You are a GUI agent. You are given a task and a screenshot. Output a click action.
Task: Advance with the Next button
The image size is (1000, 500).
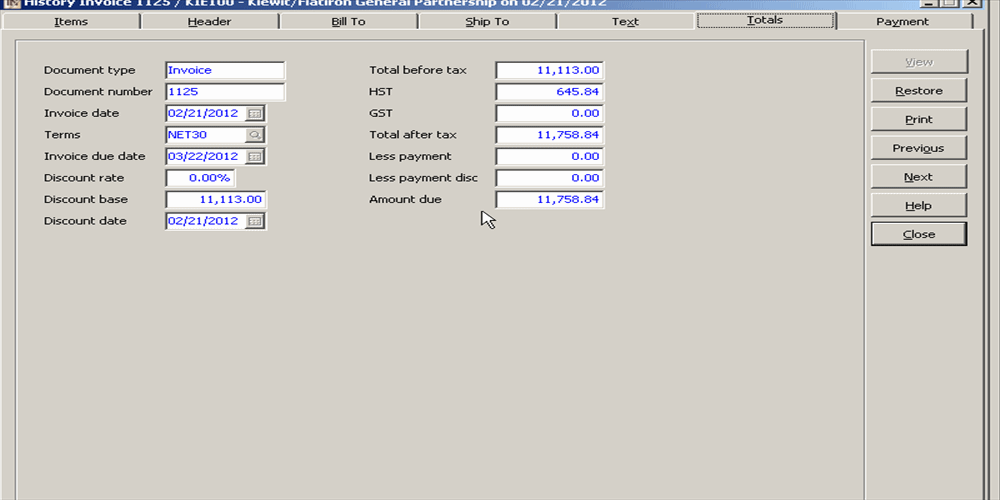tap(918, 177)
